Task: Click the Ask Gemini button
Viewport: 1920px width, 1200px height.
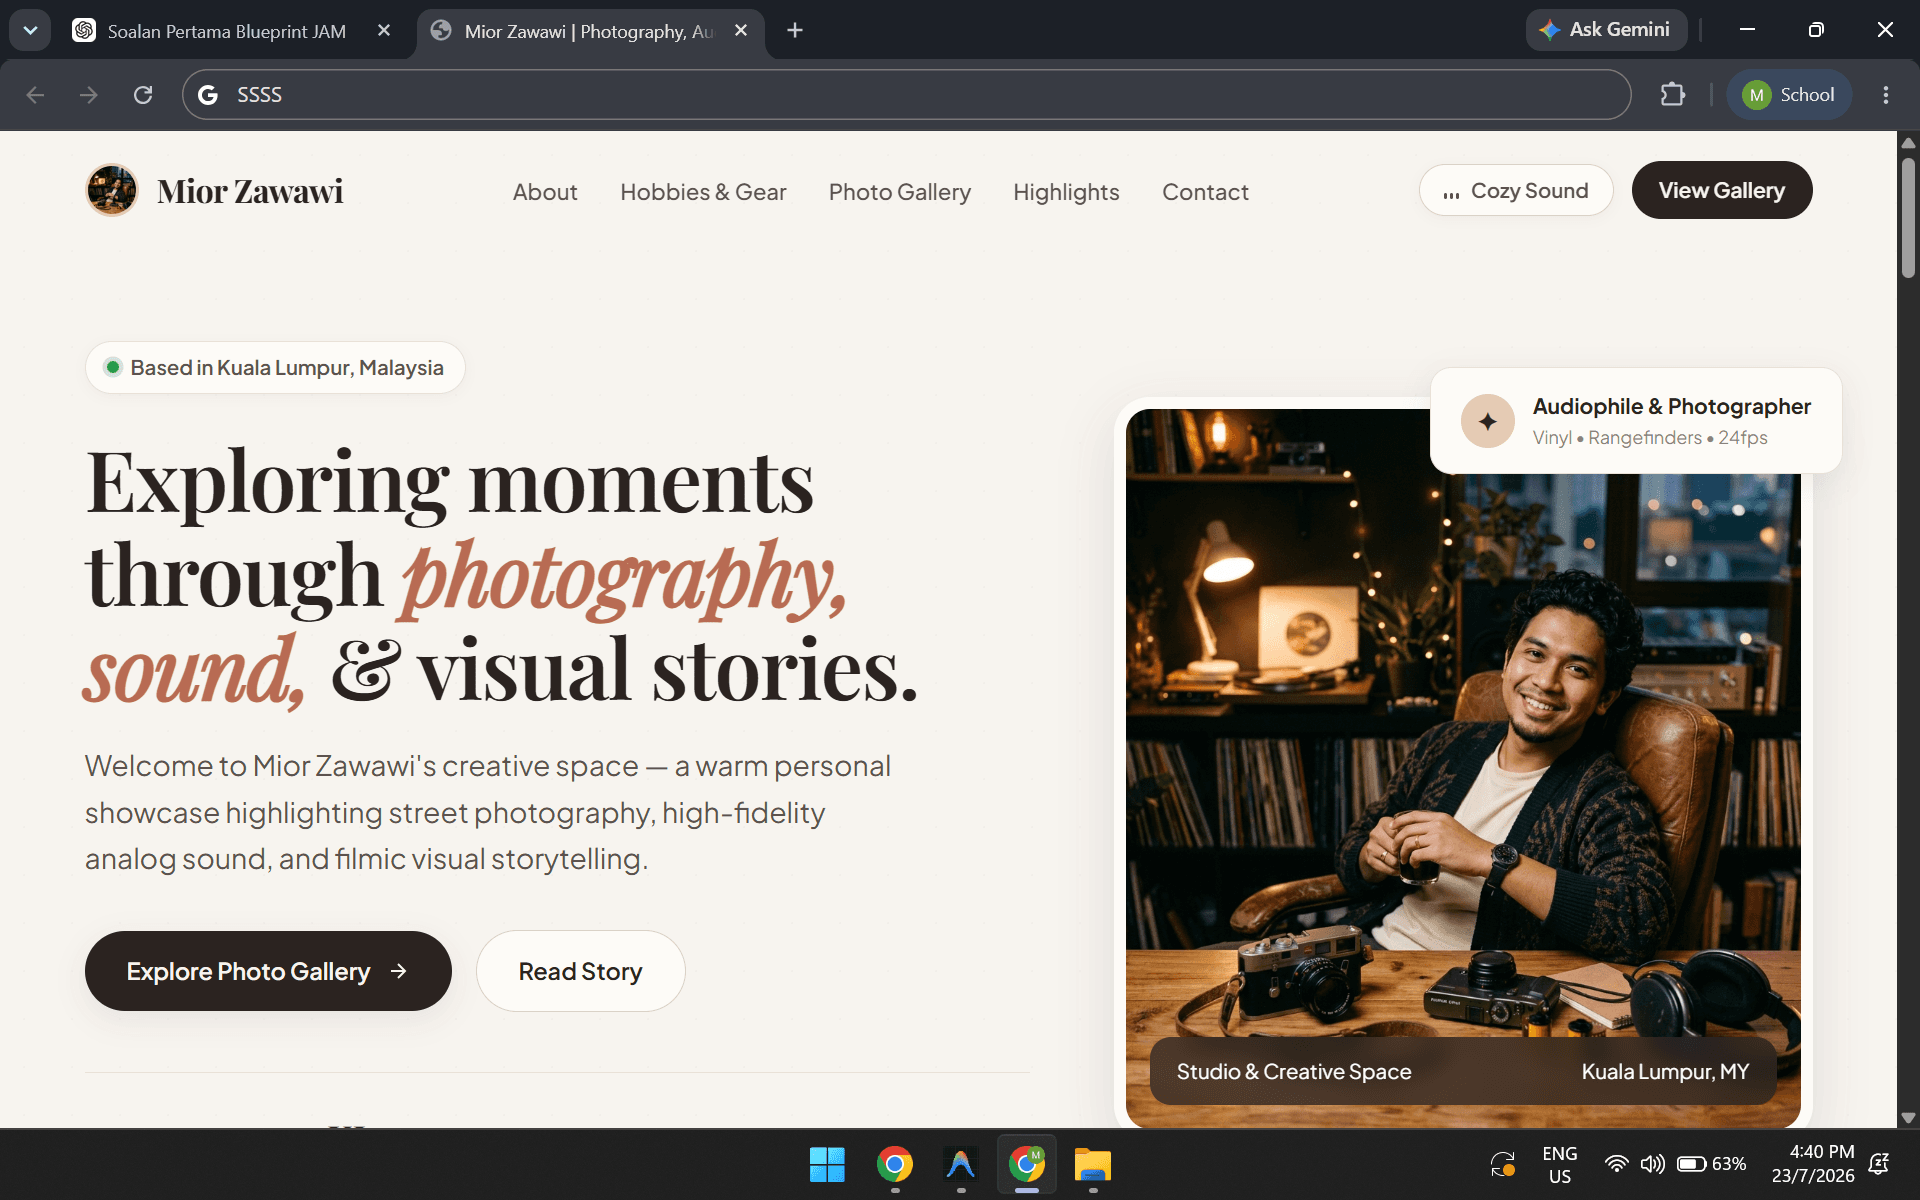Action: (1605, 30)
